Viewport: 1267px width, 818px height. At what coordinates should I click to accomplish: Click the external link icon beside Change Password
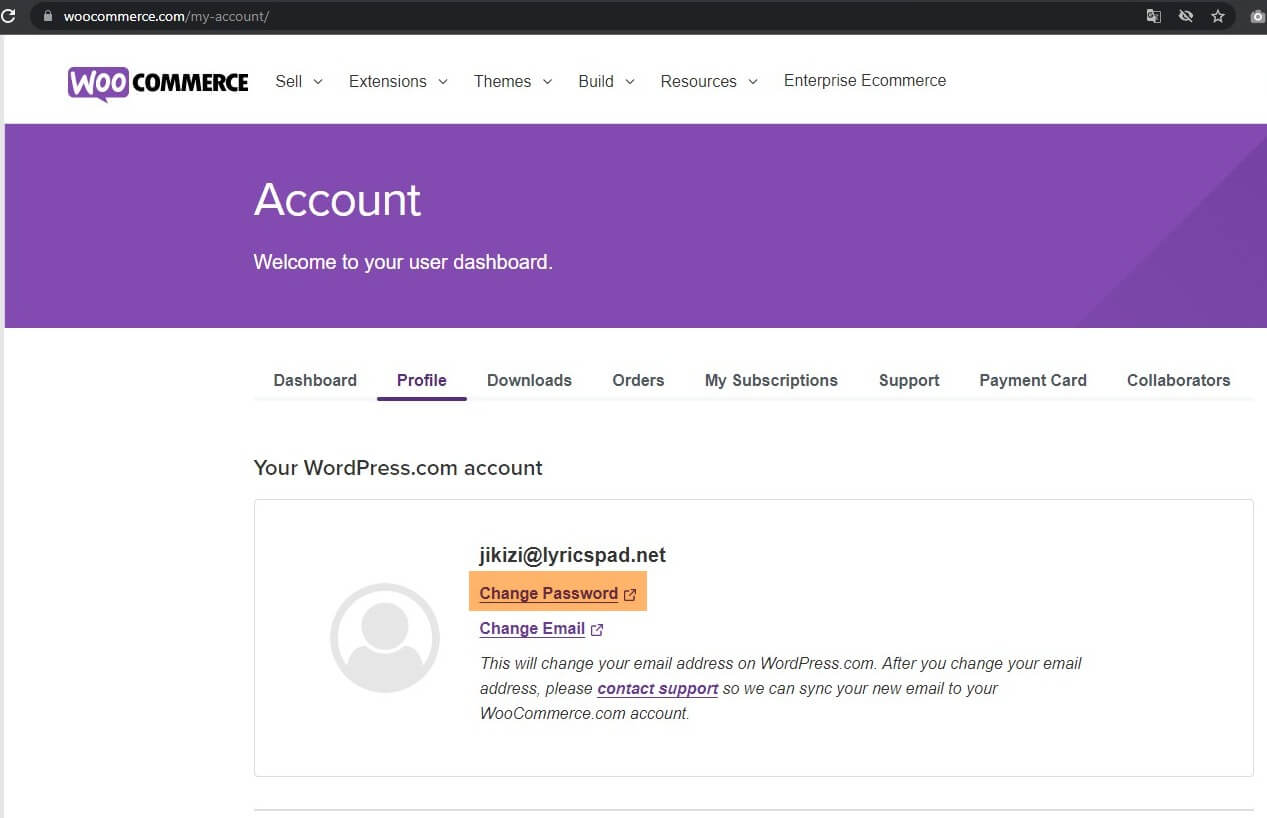[630, 594]
